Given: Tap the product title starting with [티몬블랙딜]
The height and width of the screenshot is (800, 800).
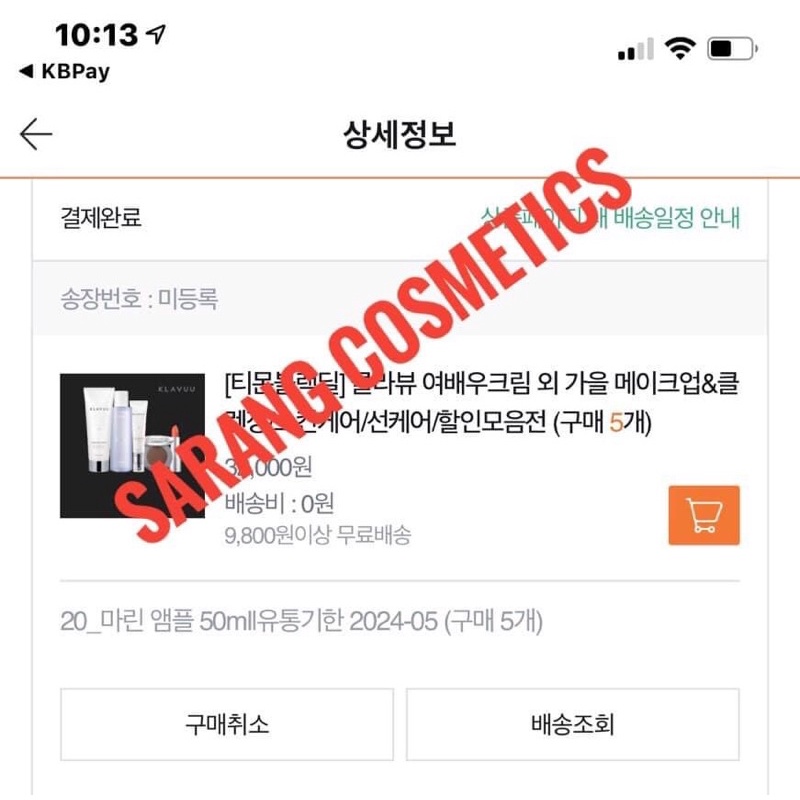Looking at the screenshot, I should (481, 403).
